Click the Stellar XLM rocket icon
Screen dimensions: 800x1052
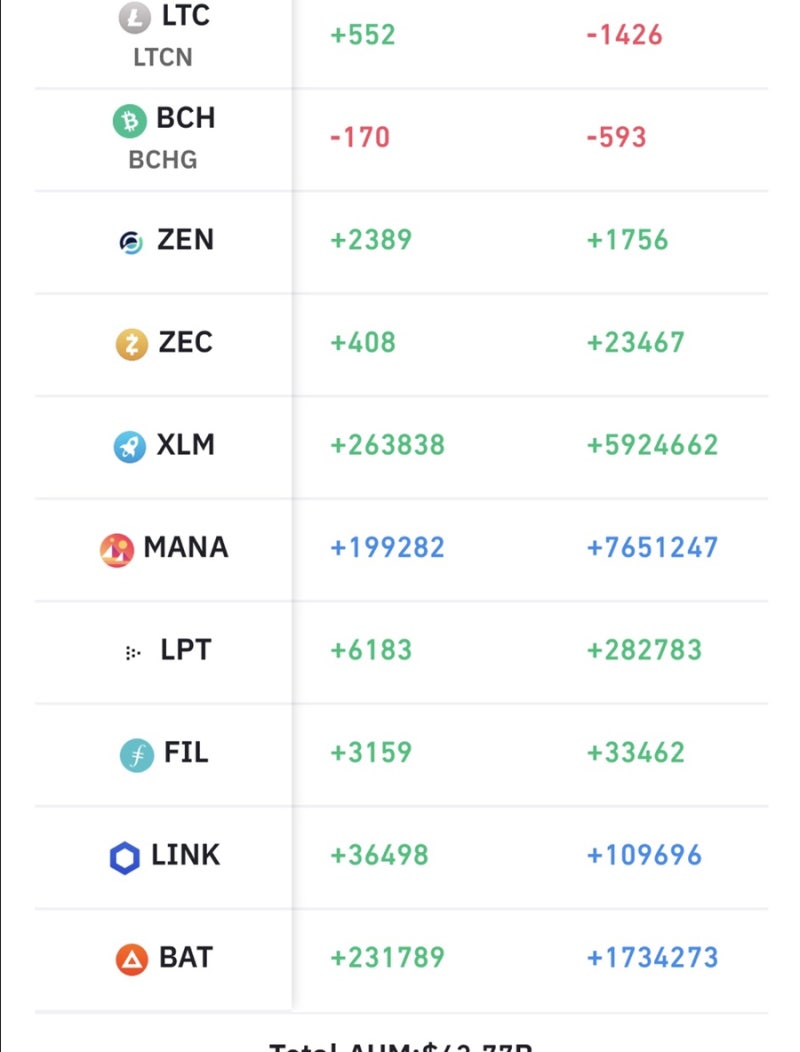point(130,446)
